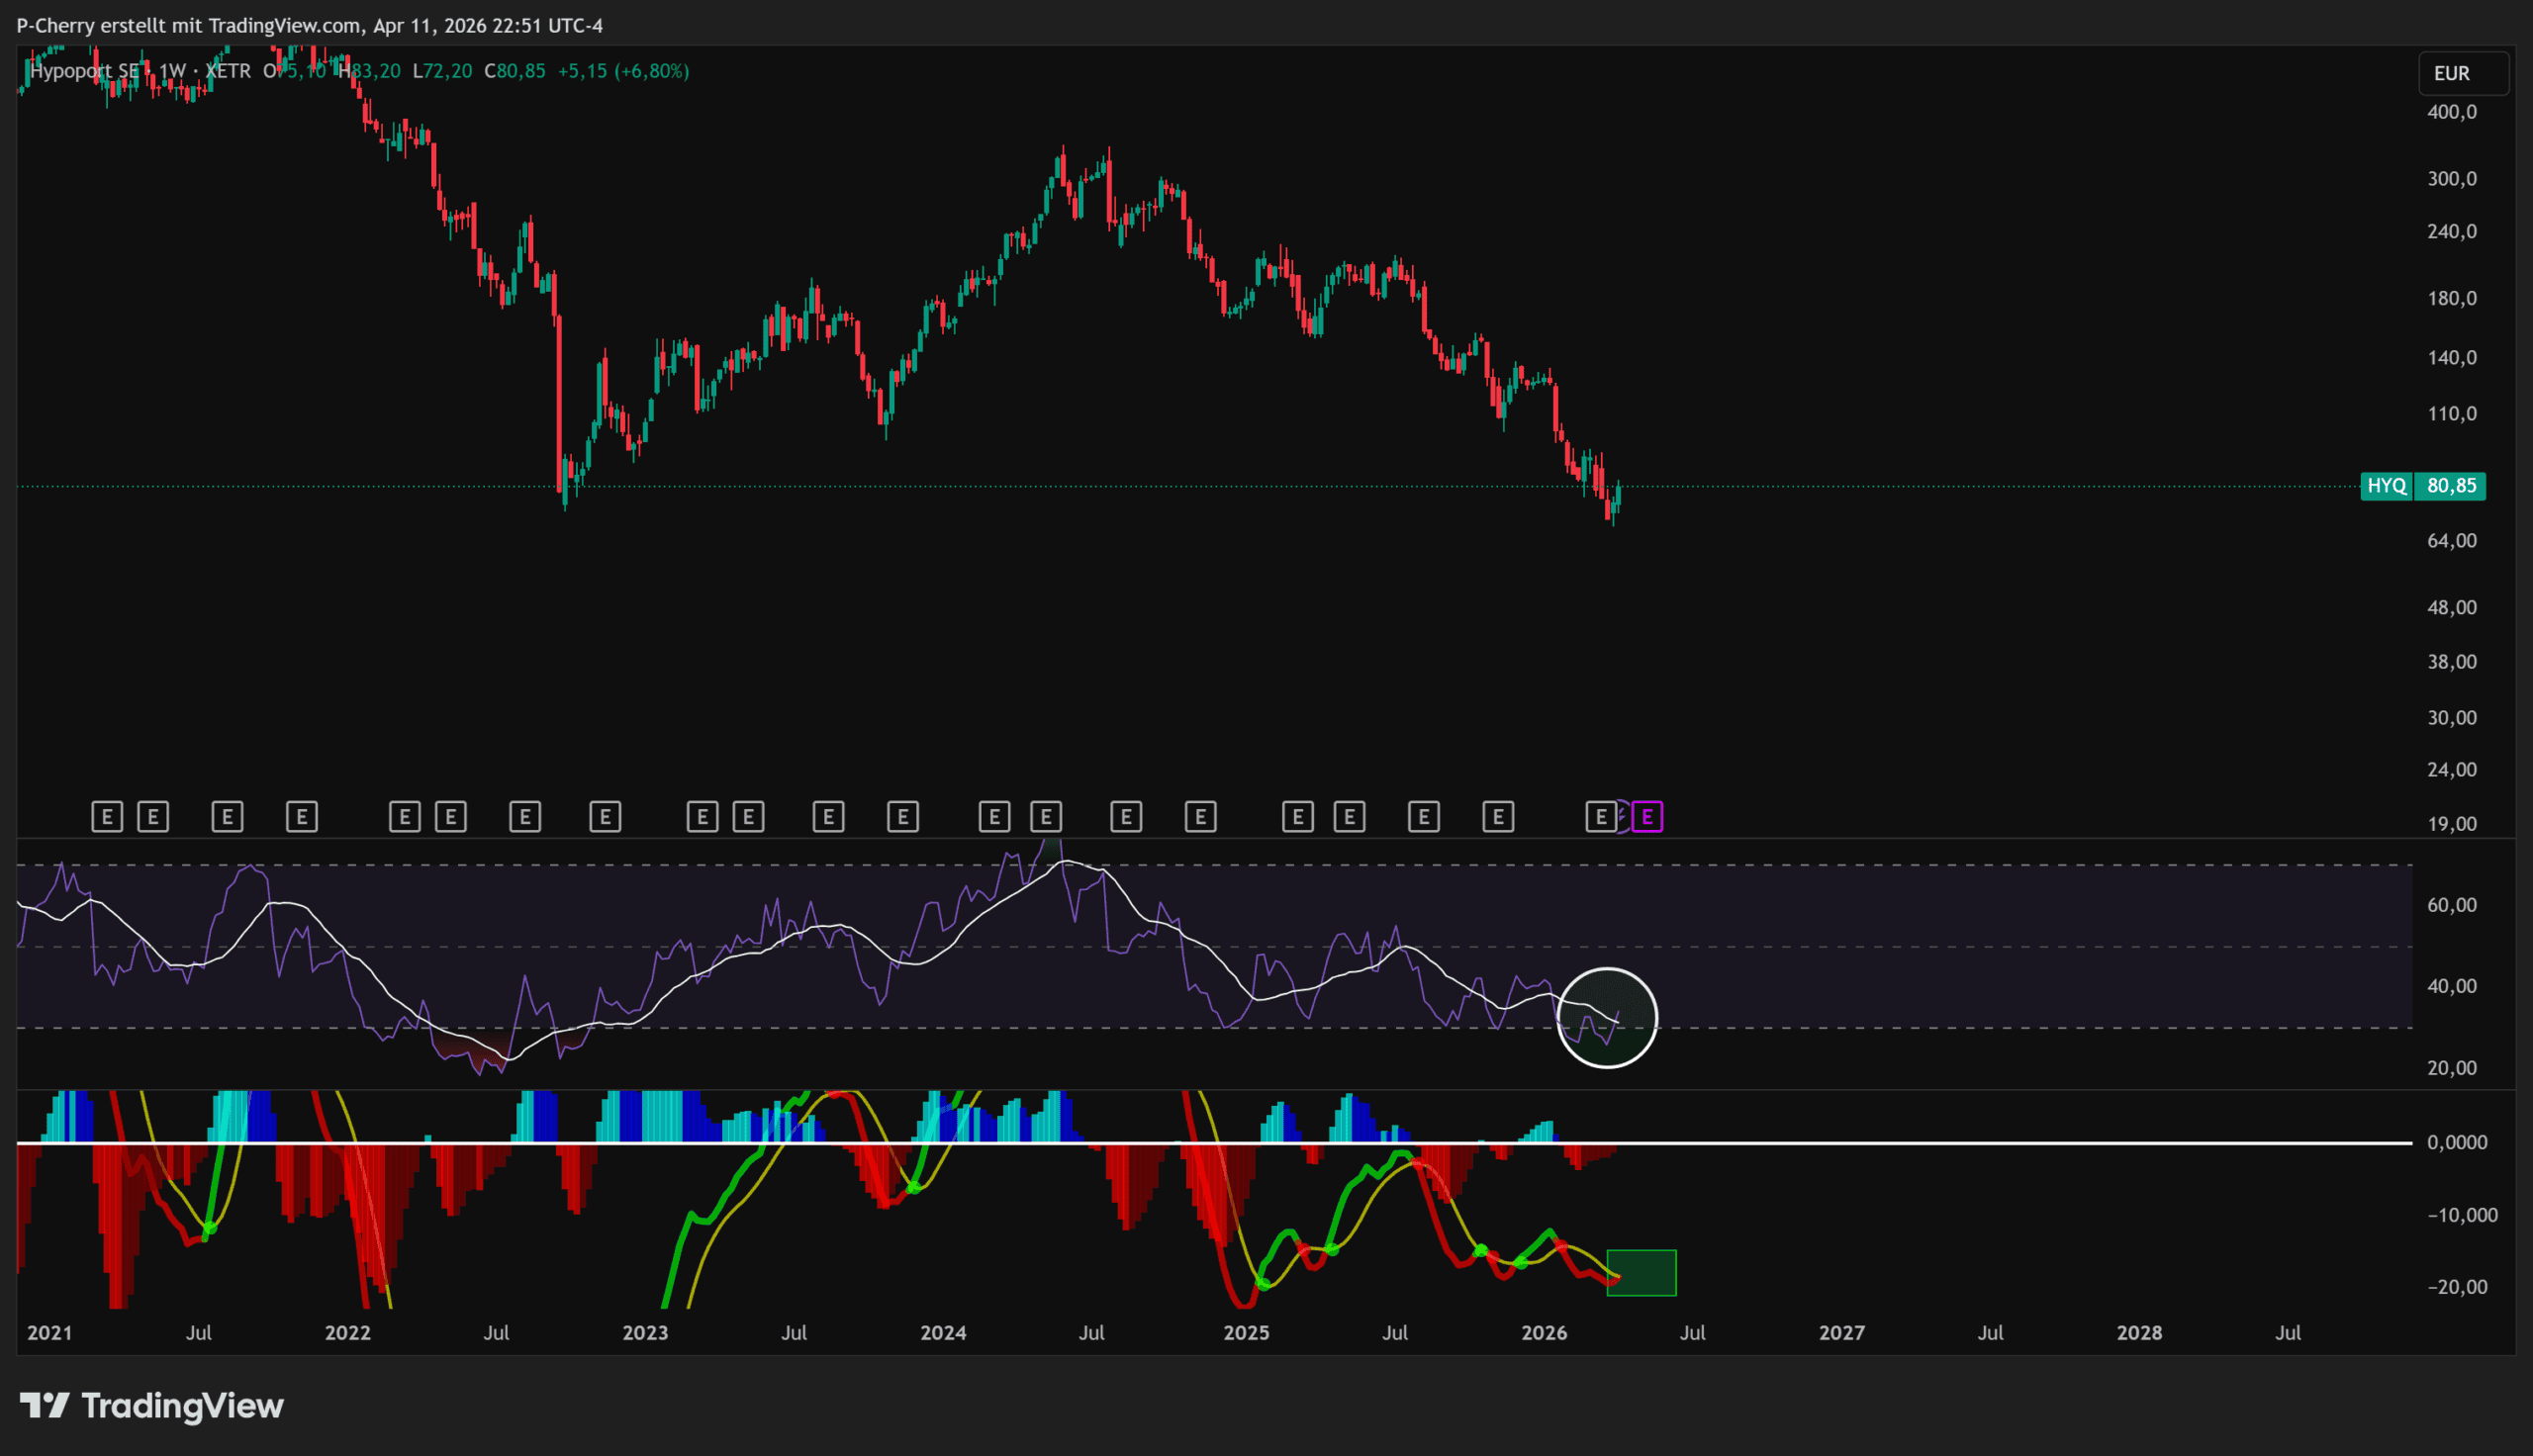2533x1456 pixels.
Task: Click the 400,0 level on the price scale
Action: [2451, 112]
